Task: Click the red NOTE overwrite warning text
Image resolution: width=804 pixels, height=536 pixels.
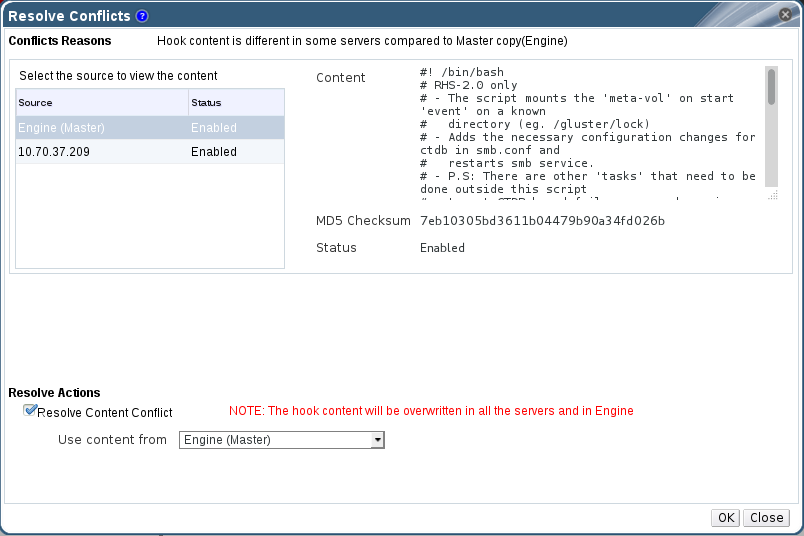Action: click(x=431, y=411)
